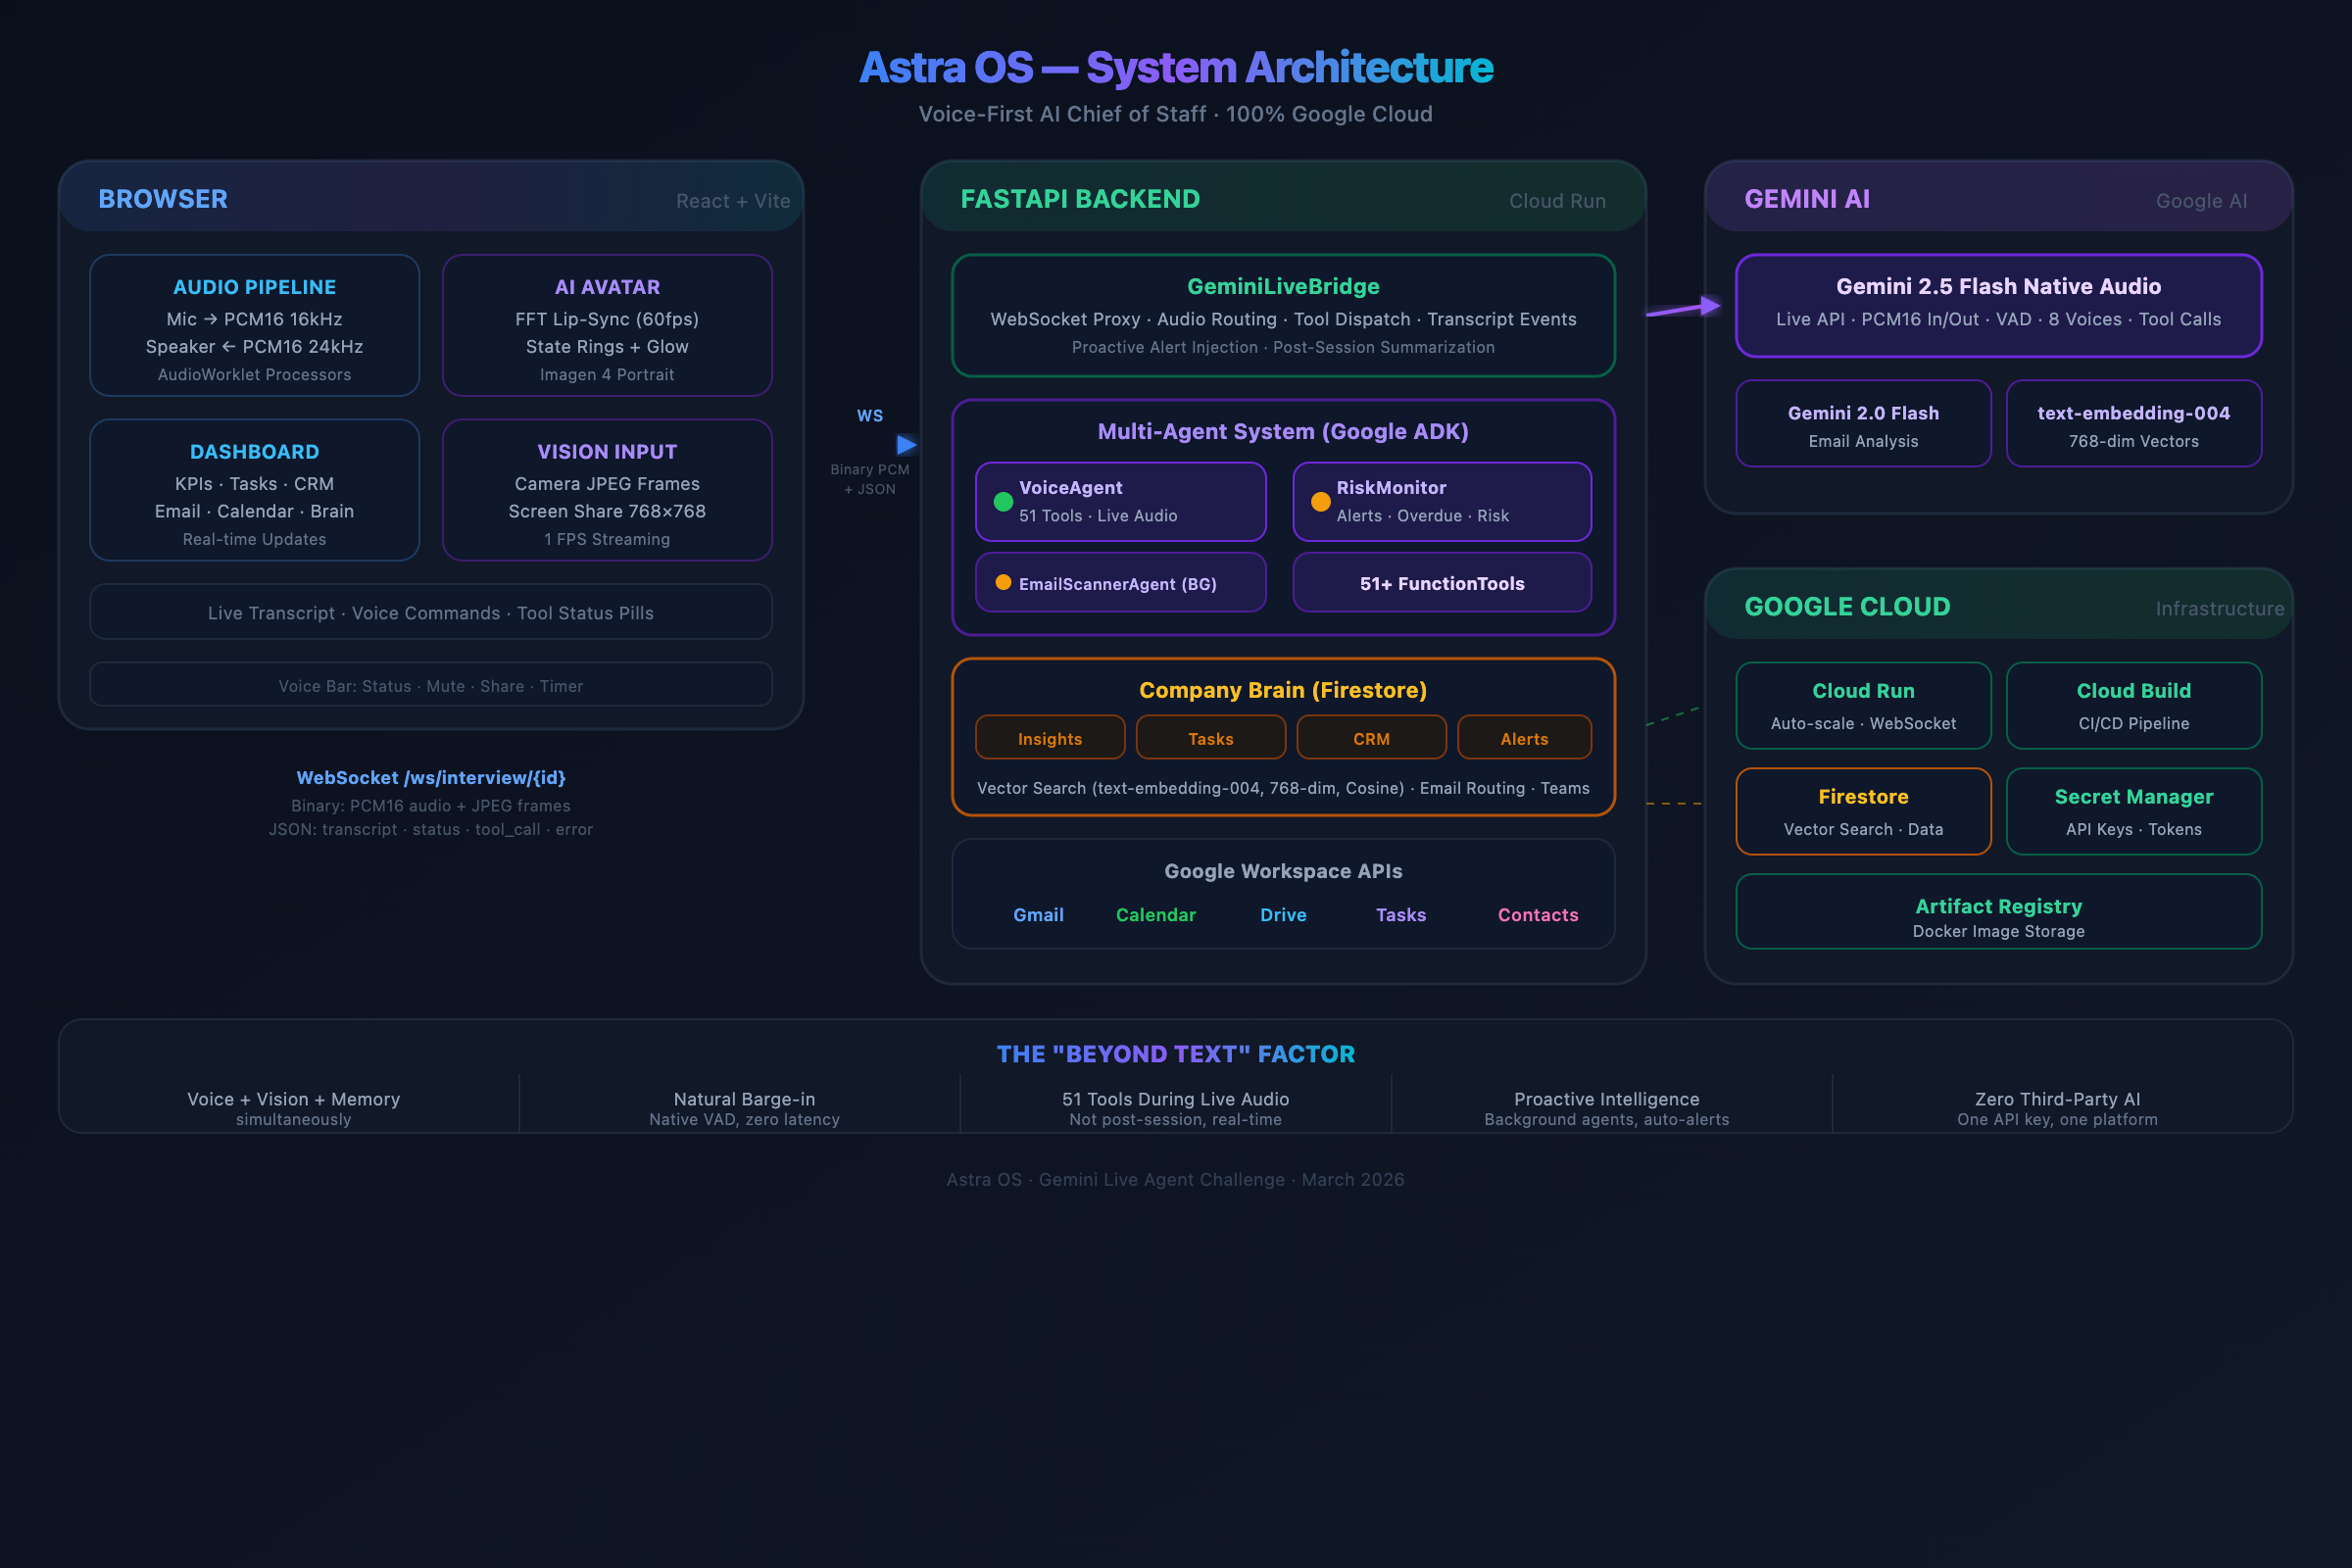Click the orange RiskMonitor status dot
This screenshot has height=1568, width=2352.
click(x=1320, y=502)
